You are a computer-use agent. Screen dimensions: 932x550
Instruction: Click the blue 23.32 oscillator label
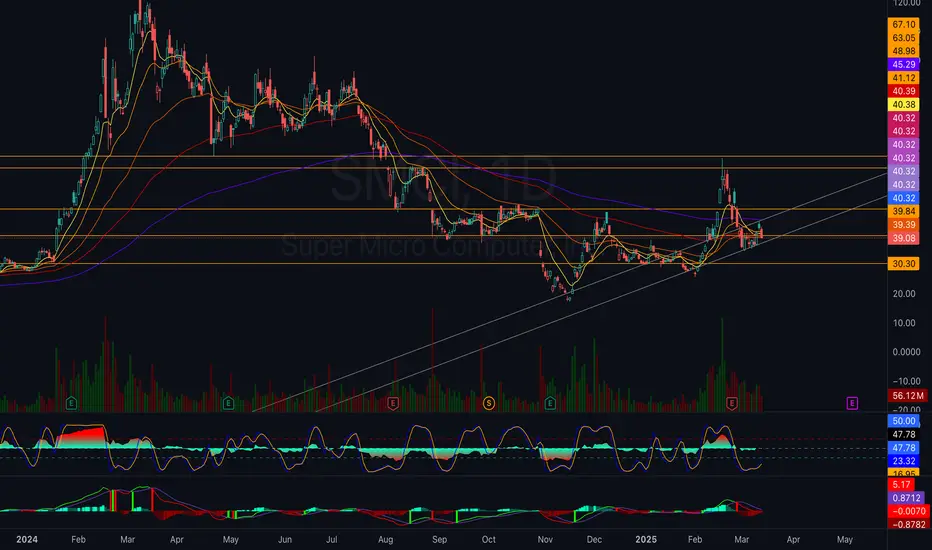pyautogui.click(x=903, y=461)
